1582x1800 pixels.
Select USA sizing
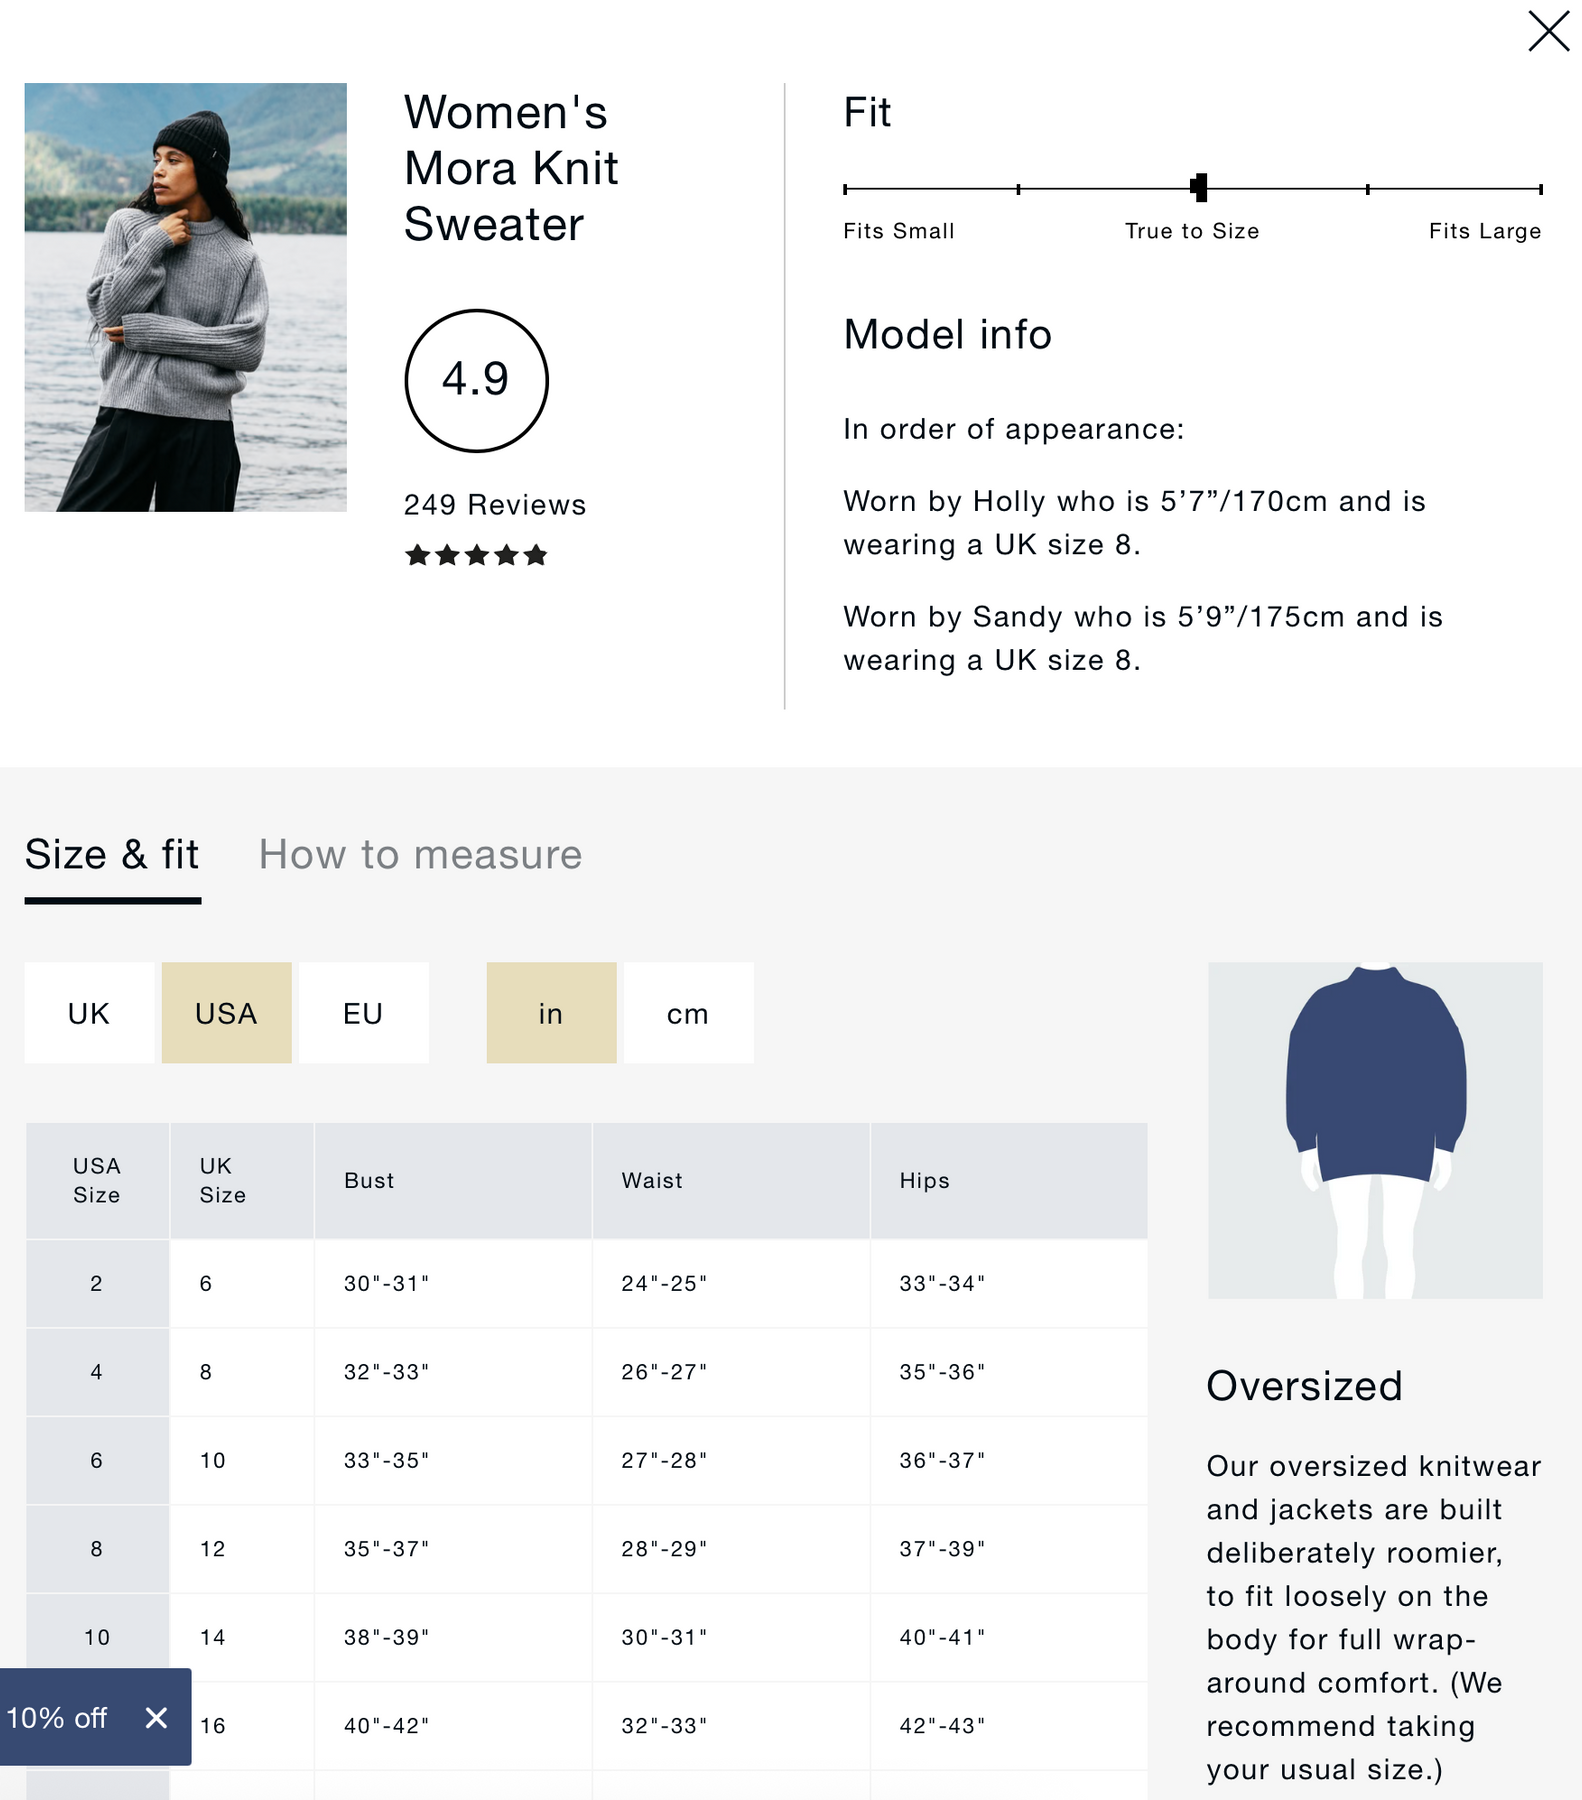226,1013
